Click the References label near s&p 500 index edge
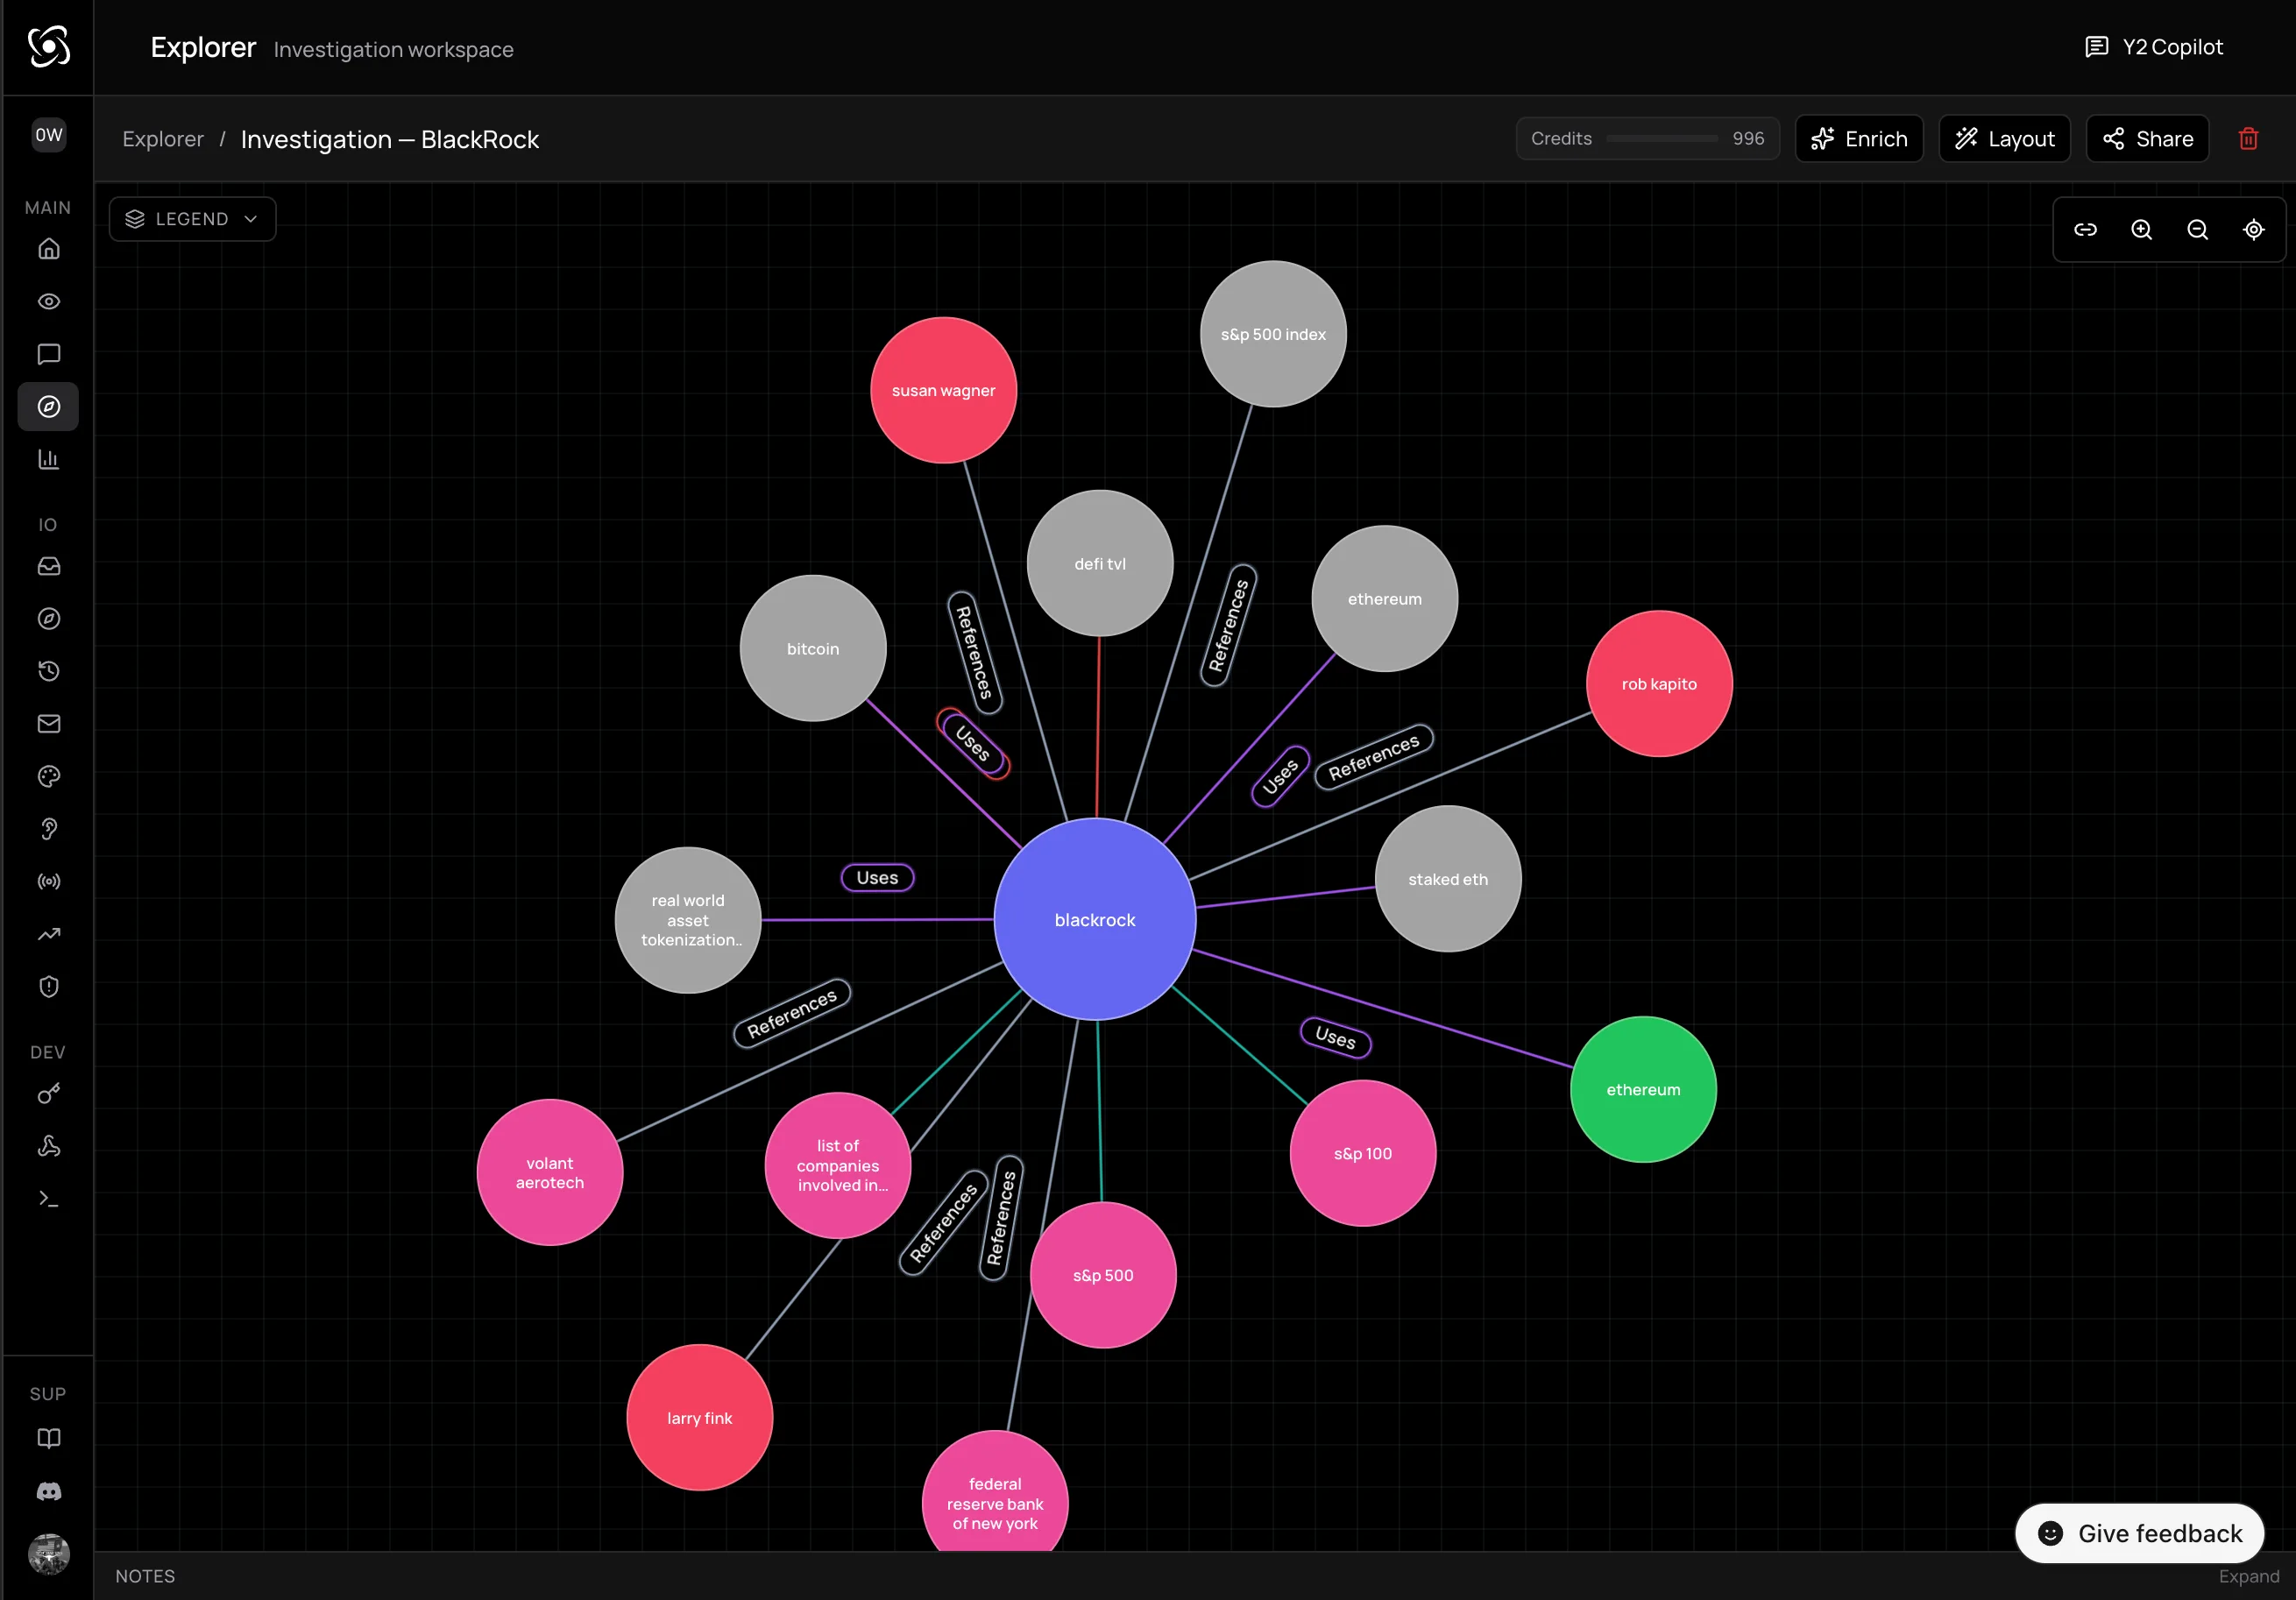This screenshot has height=1600, width=2296. point(1228,625)
